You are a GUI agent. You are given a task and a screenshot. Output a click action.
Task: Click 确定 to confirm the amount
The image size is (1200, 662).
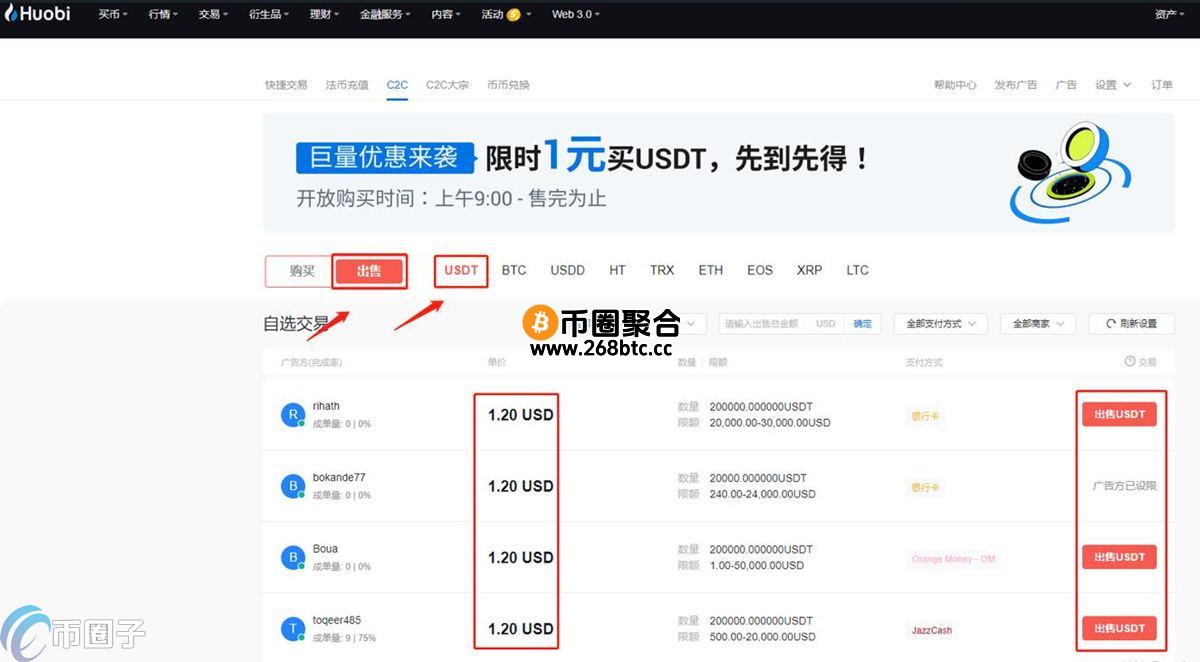pos(862,324)
